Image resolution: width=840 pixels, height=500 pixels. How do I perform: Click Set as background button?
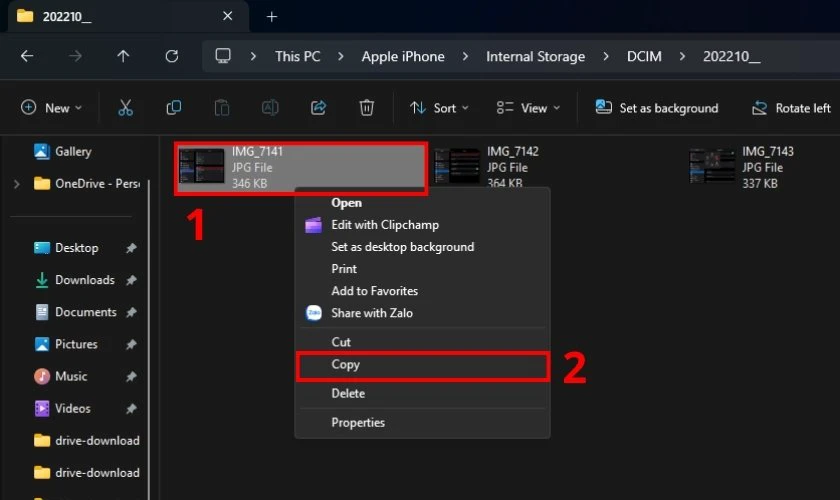click(x=657, y=108)
